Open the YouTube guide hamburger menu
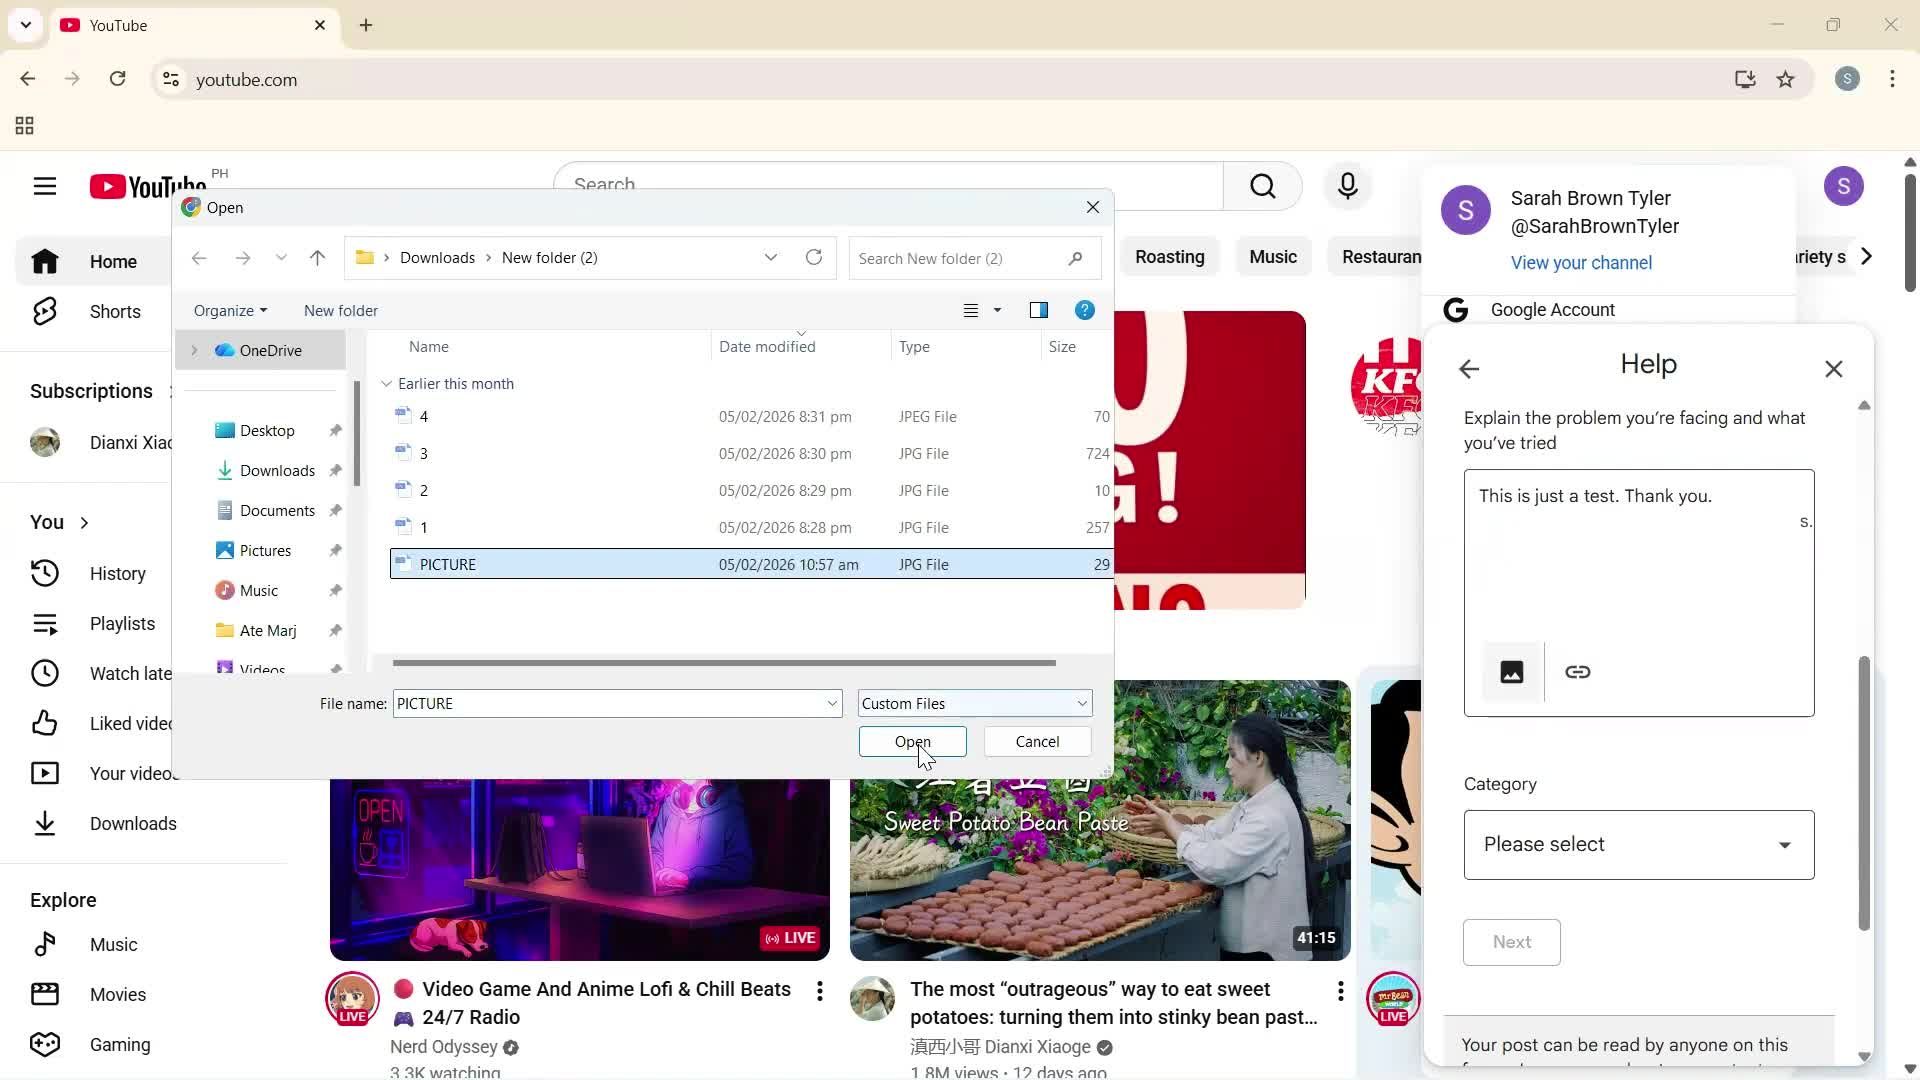Viewport: 1920px width, 1080px height. coord(45,186)
